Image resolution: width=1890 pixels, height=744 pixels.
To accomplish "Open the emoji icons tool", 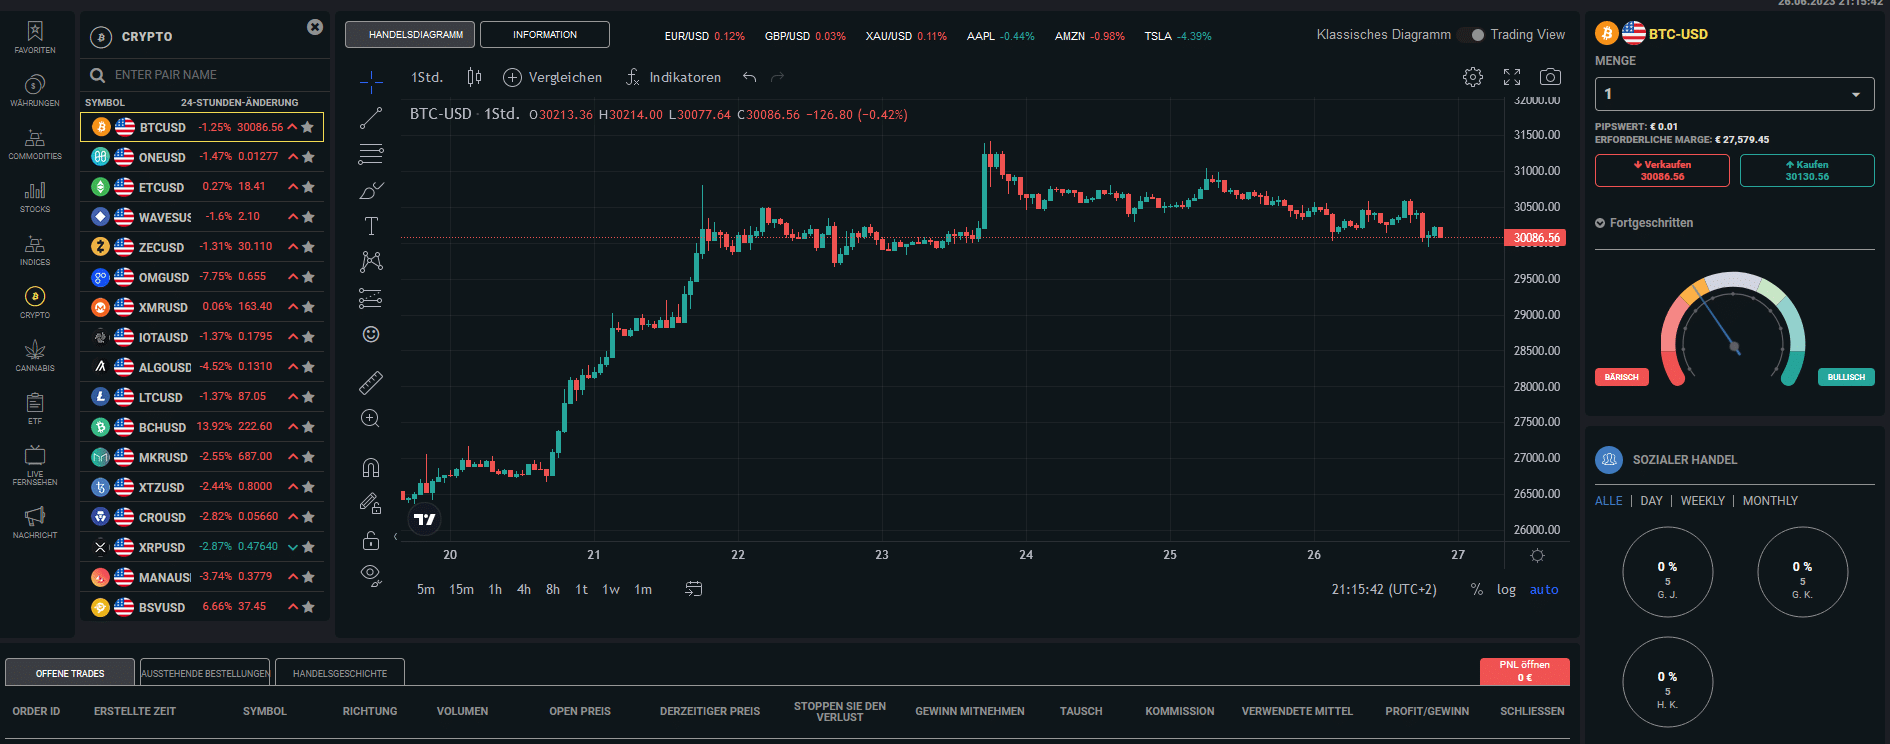I will (x=371, y=334).
